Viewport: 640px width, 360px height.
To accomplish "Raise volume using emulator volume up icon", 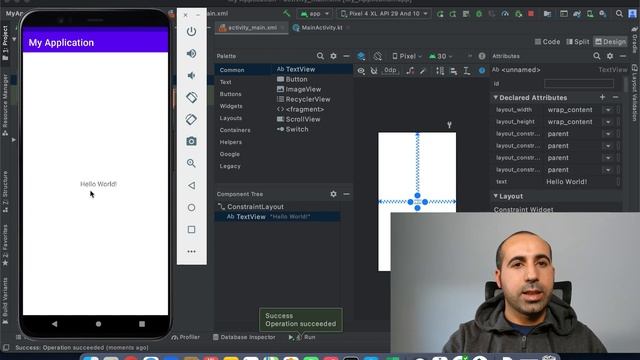I will (191, 53).
